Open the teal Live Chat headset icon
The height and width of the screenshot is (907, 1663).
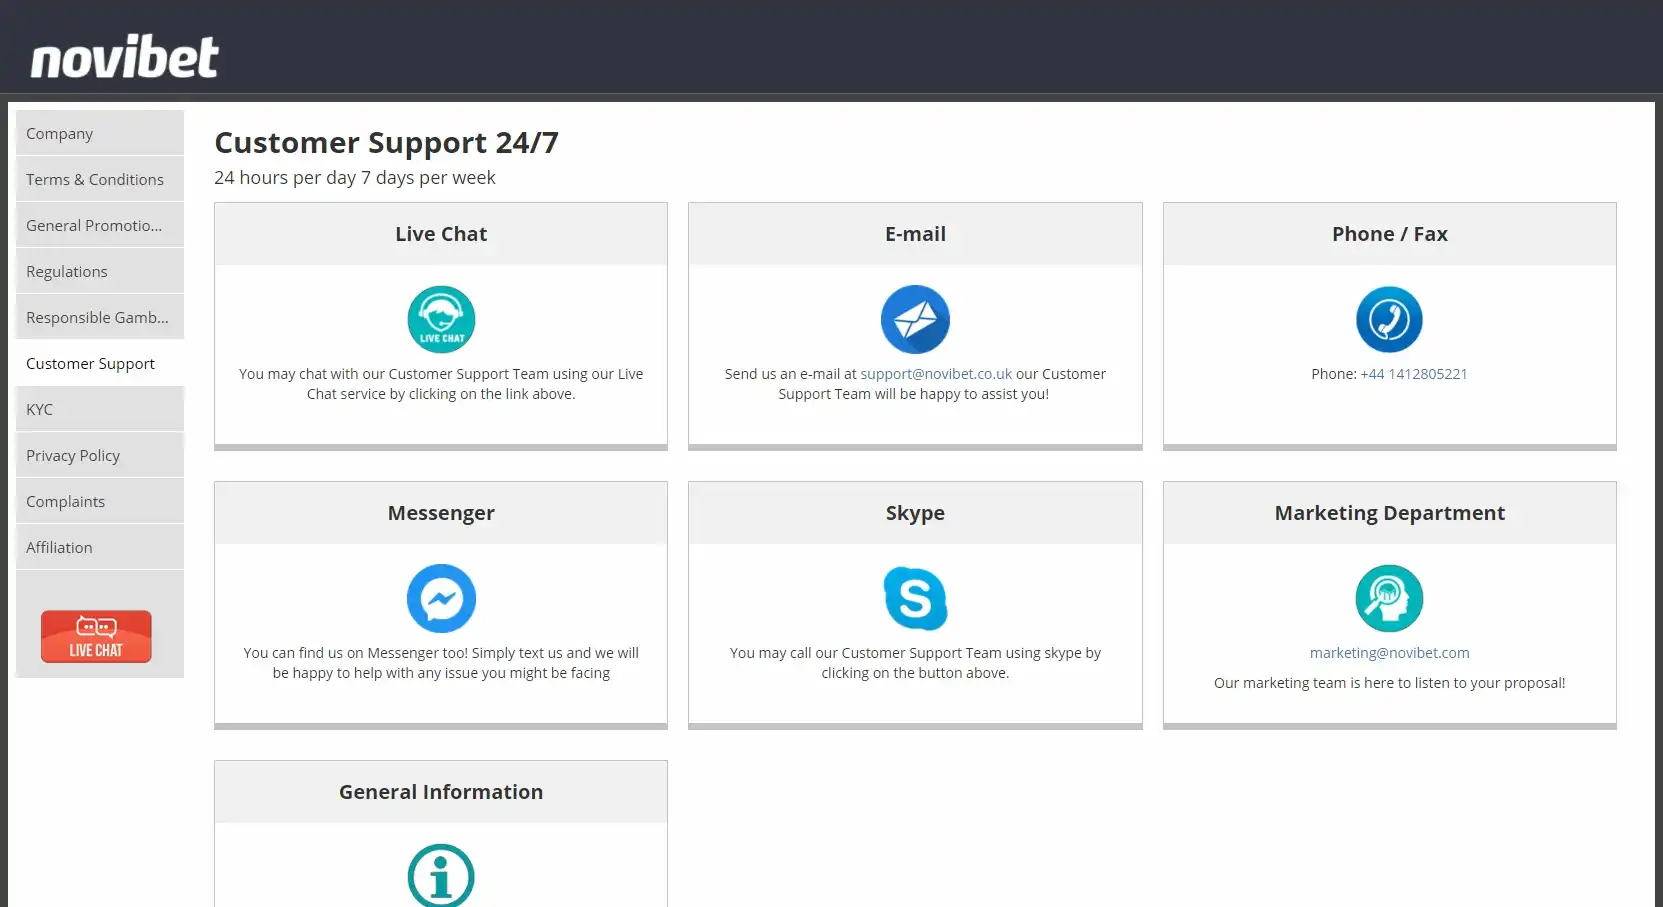441,320
